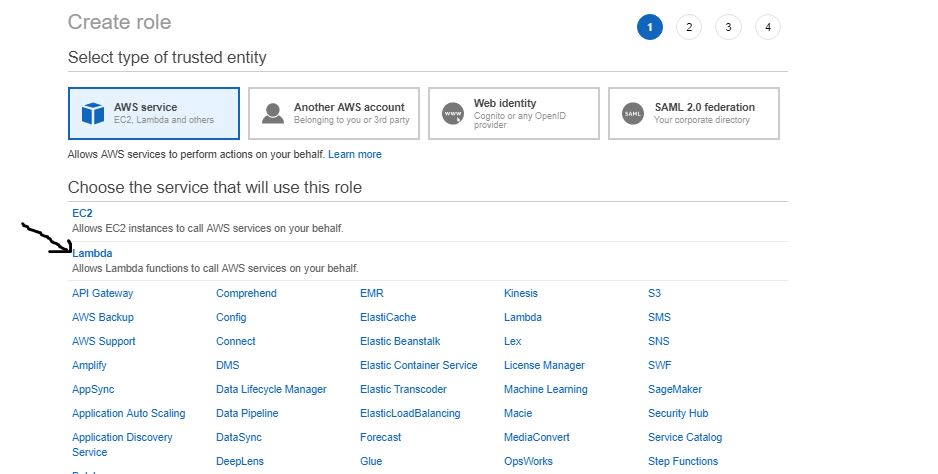
Task: Open the Learn more link
Action: 355,154
